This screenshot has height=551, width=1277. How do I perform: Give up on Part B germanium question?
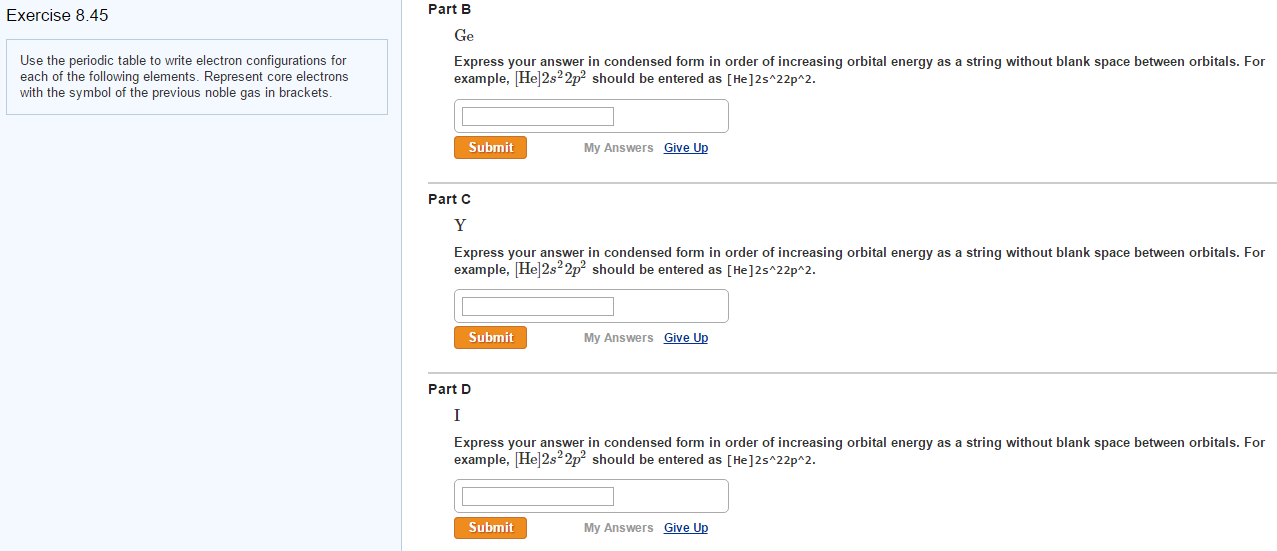[x=685, y=148]
